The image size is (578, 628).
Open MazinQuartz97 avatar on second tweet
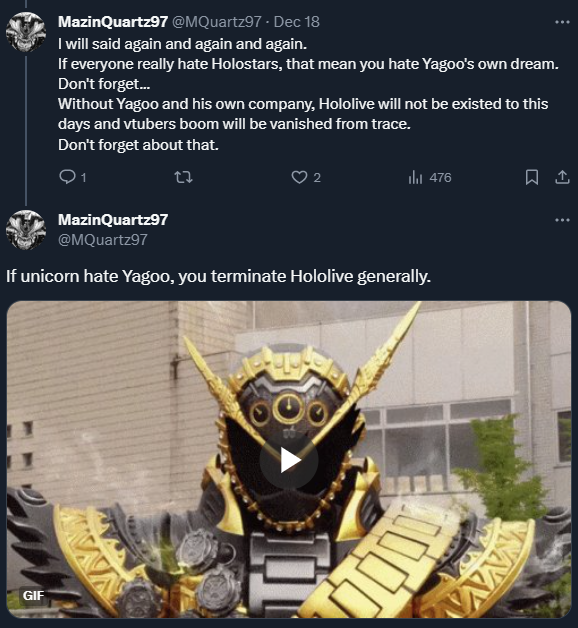pyautogui.click(x=26, y=230)
